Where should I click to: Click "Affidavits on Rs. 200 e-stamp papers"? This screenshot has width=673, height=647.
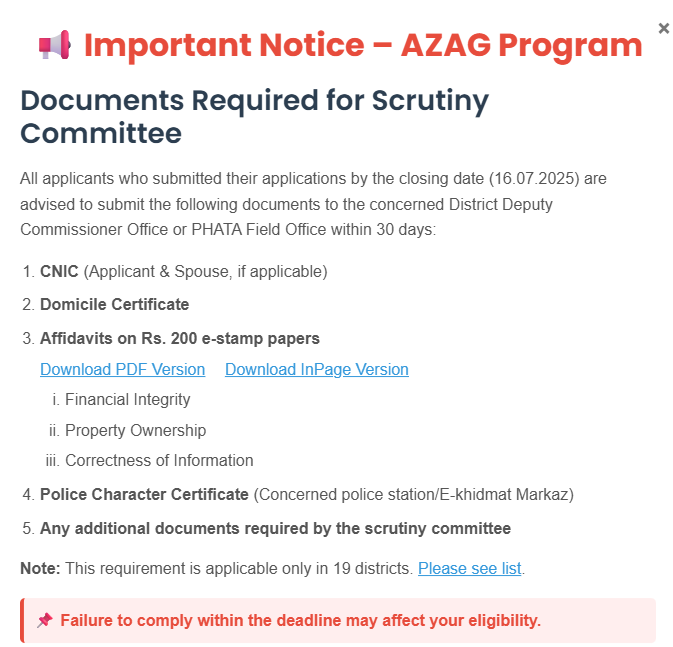180,339
